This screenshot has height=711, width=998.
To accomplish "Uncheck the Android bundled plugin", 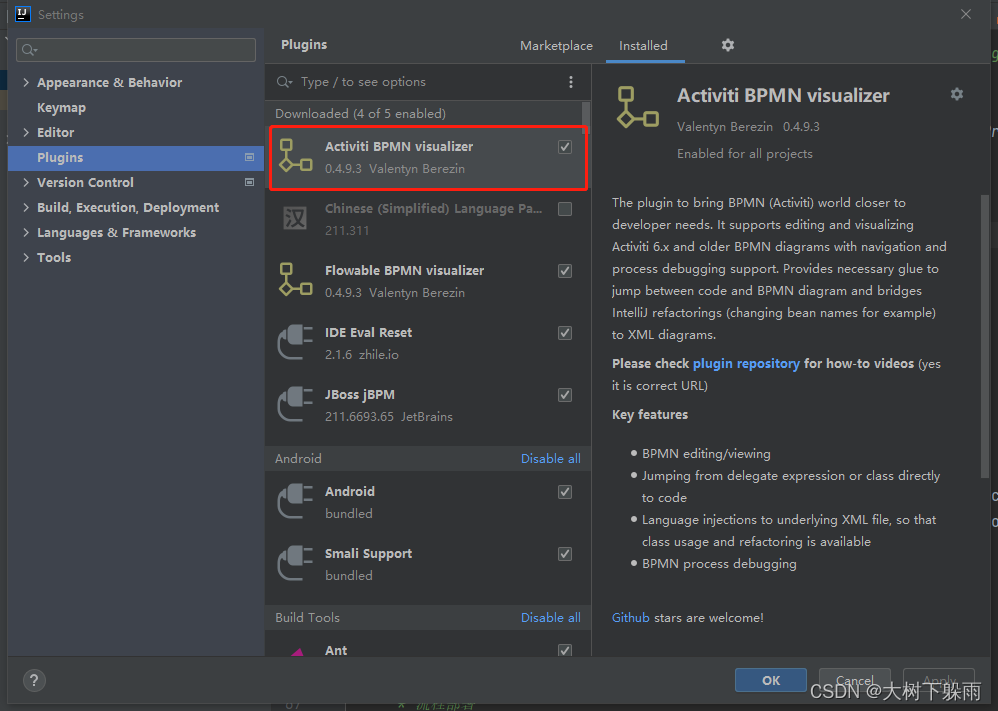I will click(x=565, y=492).
